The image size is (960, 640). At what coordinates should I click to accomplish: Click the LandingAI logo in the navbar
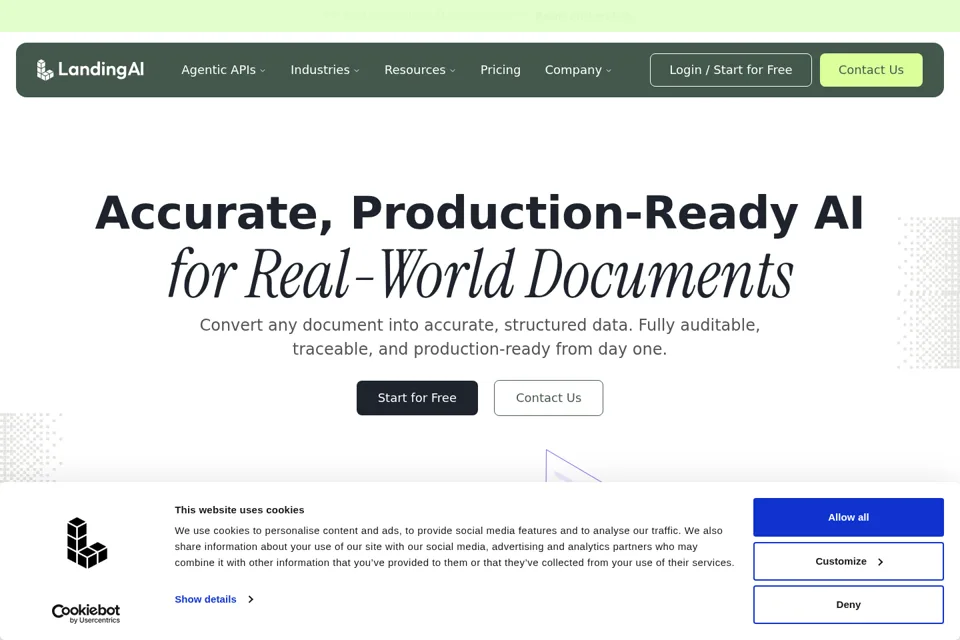pyautogui.click(x=90, y=70)
